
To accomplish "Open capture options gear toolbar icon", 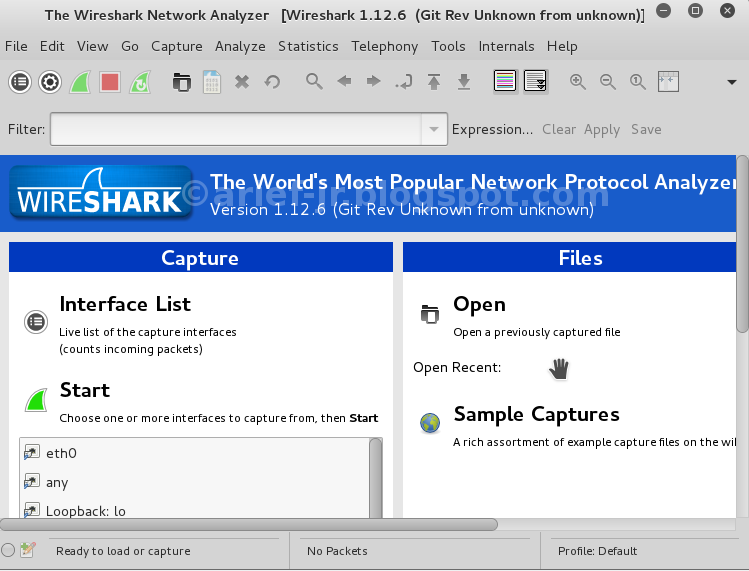I will [x=50, y=82].
